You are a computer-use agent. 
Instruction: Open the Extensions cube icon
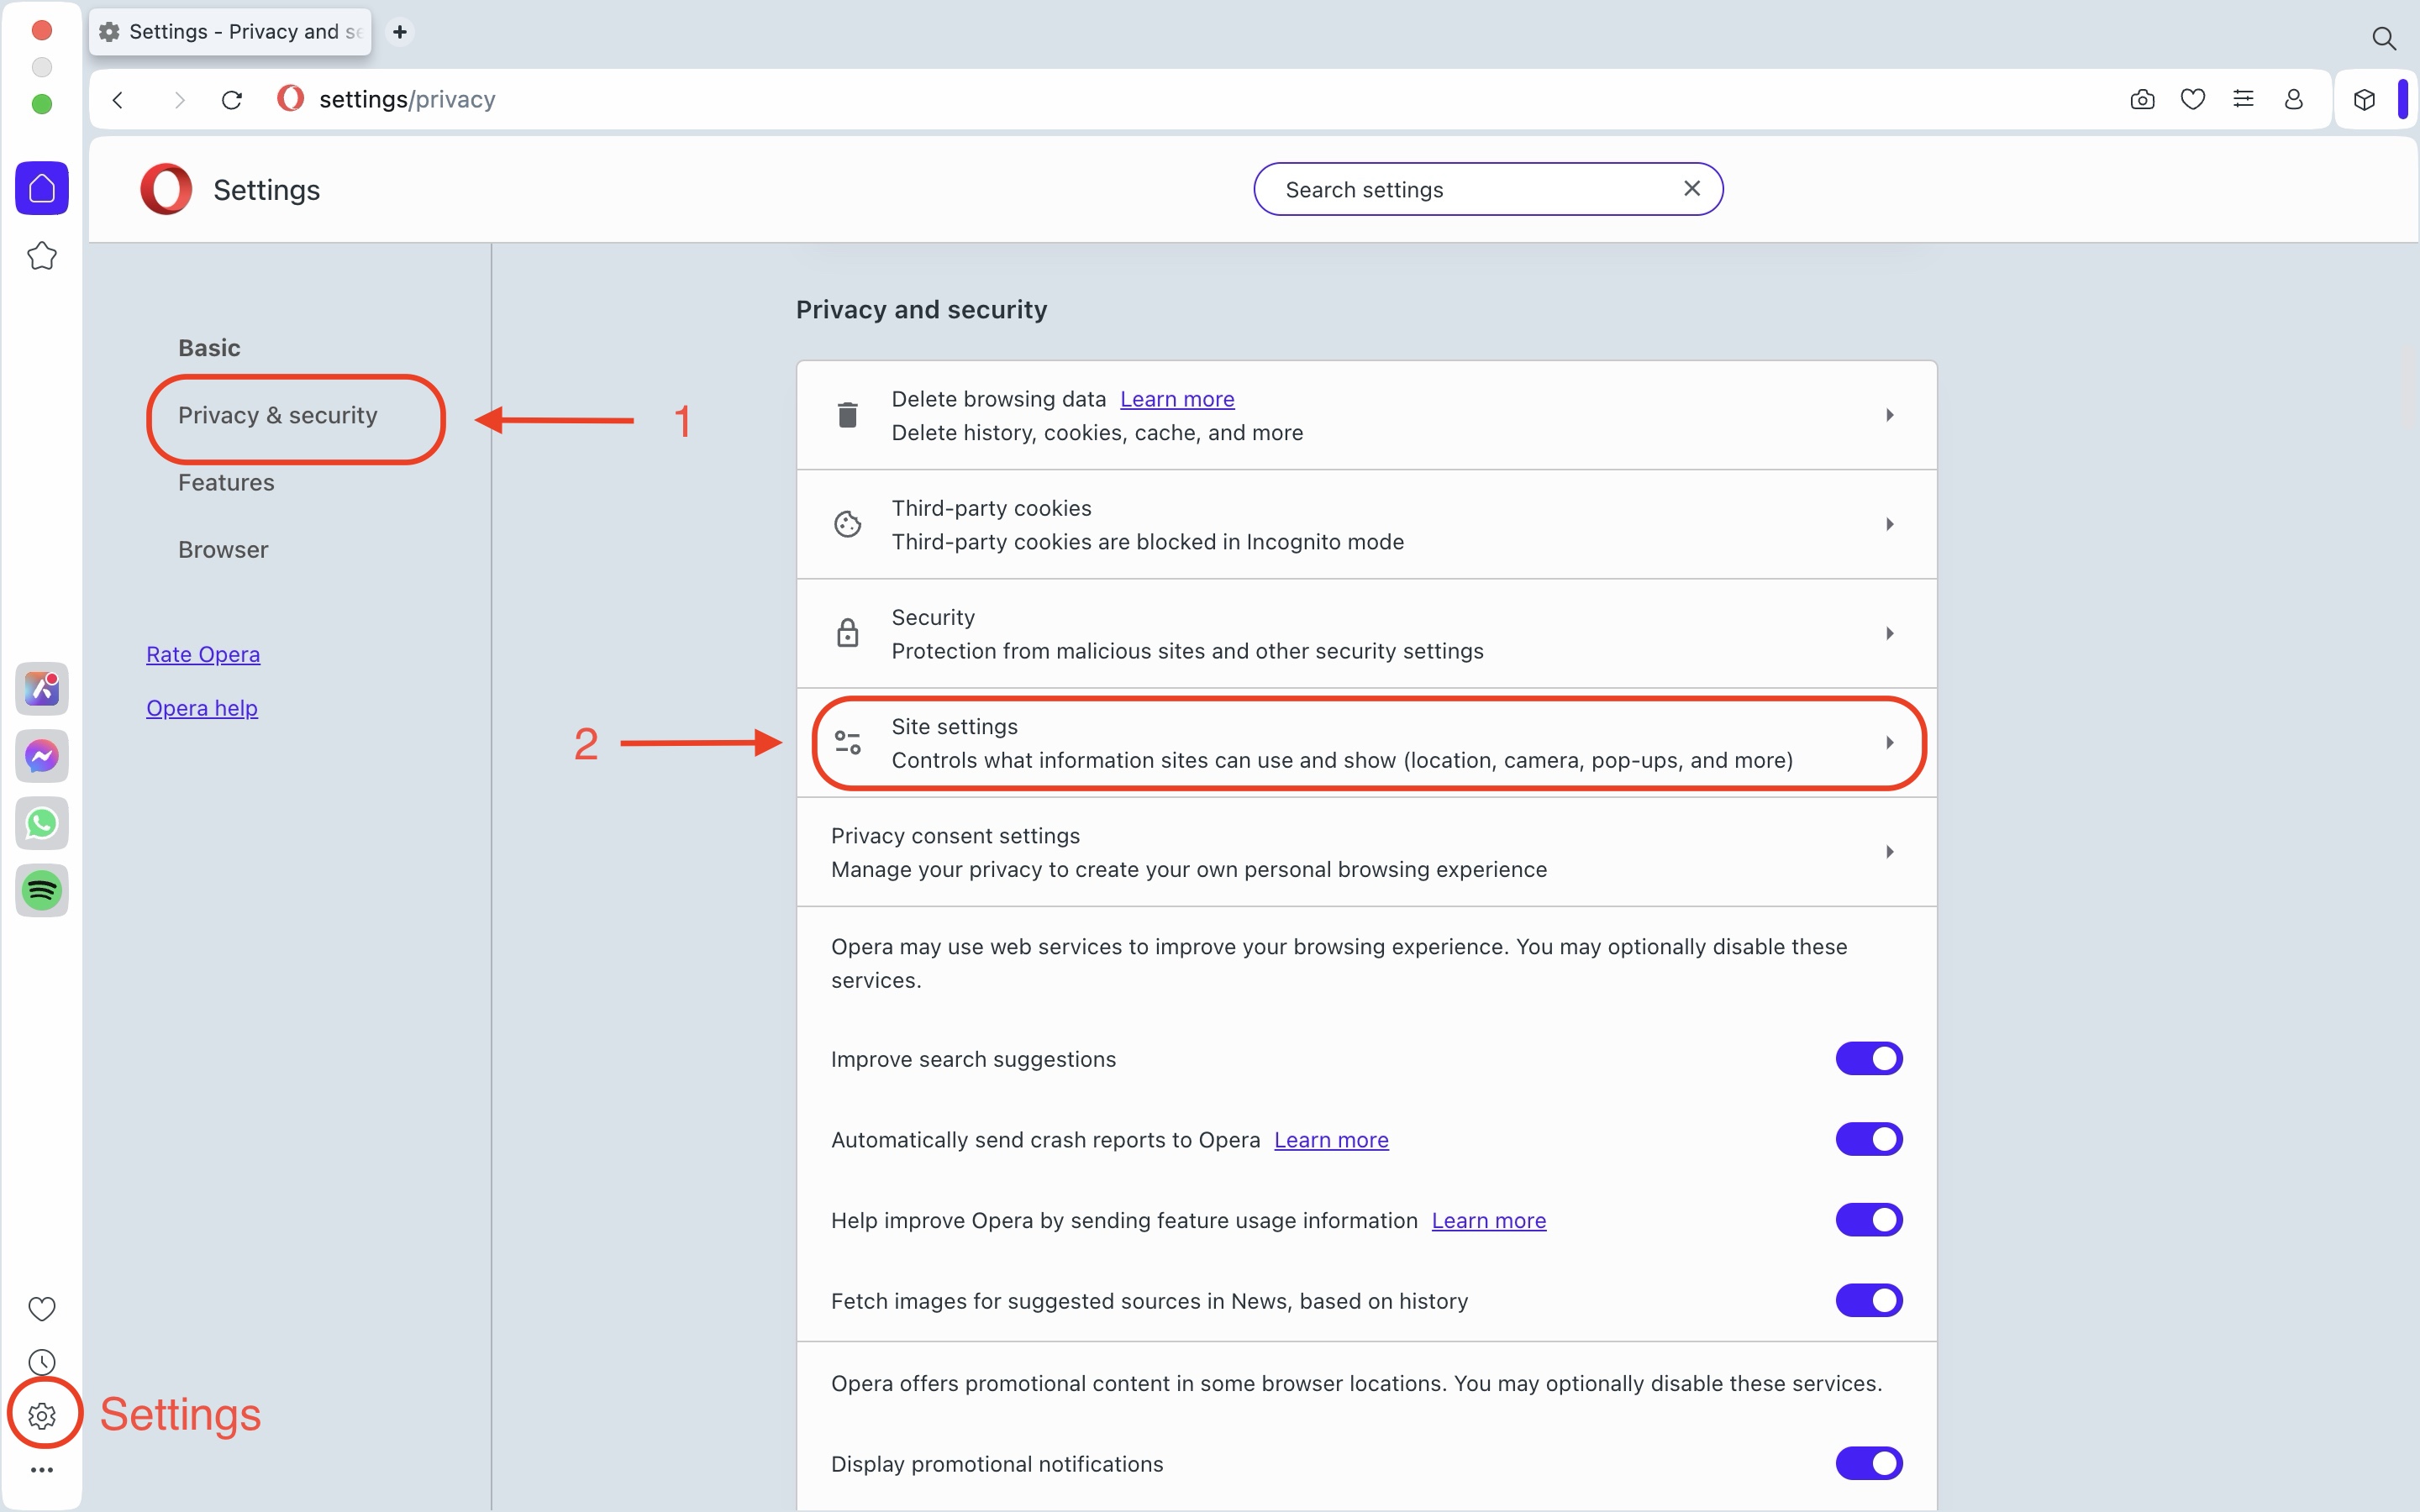(2364, 99)
